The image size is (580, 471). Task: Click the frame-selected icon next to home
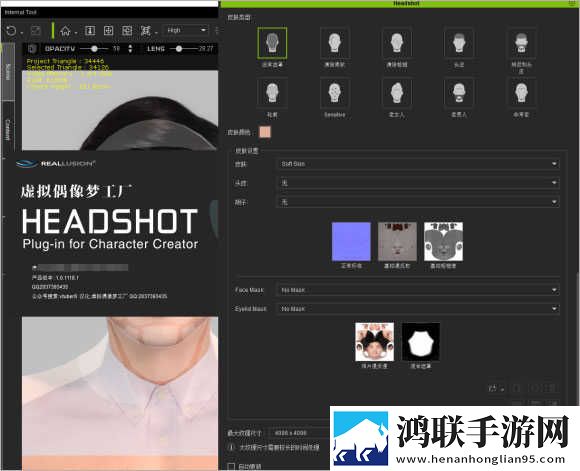click(90, 31)
